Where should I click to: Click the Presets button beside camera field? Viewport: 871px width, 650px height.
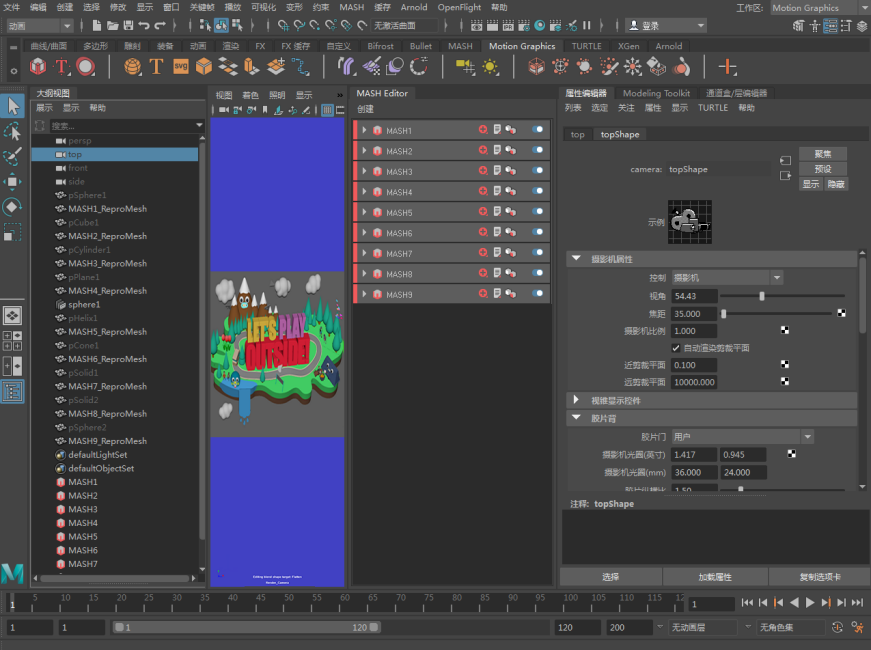(823, 169)
